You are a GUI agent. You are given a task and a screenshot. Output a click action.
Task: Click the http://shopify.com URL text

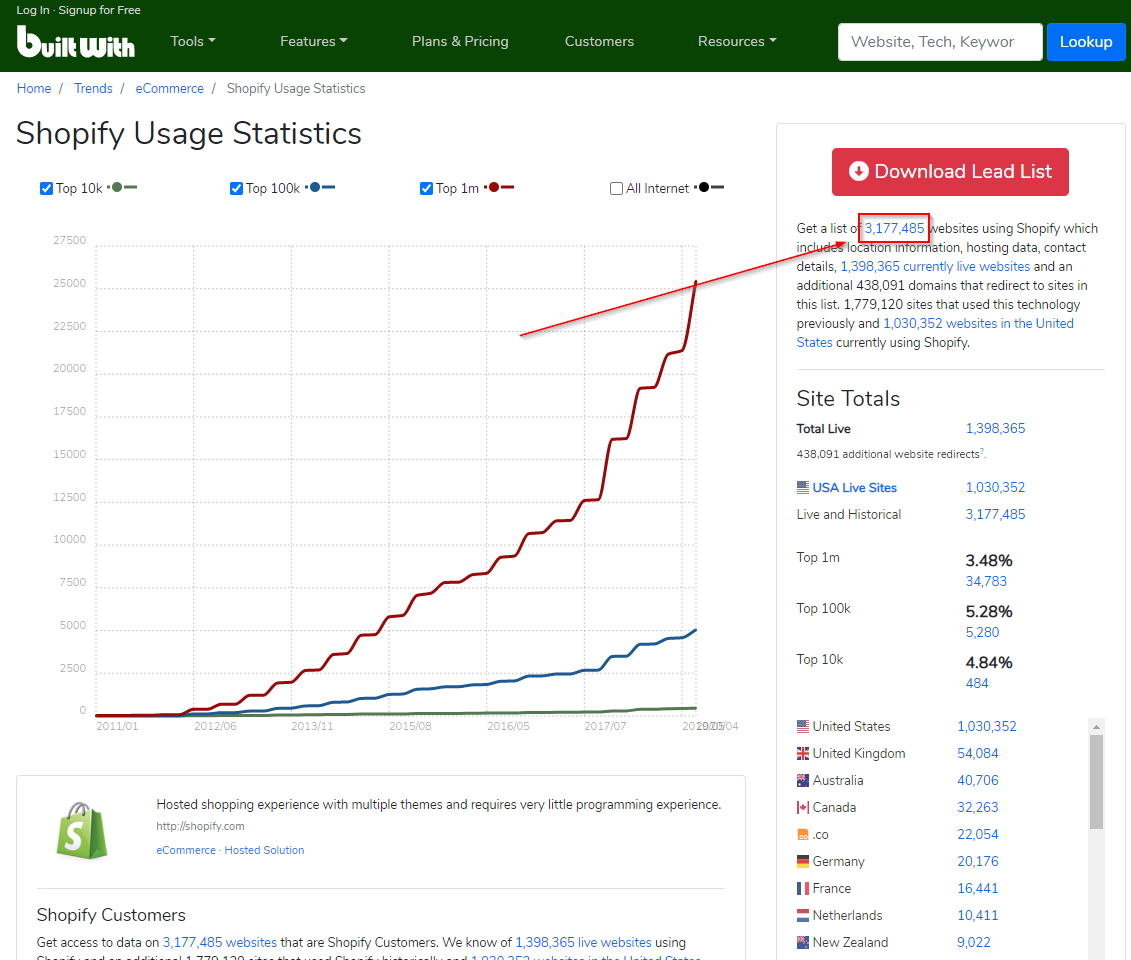tap(201, 826)
